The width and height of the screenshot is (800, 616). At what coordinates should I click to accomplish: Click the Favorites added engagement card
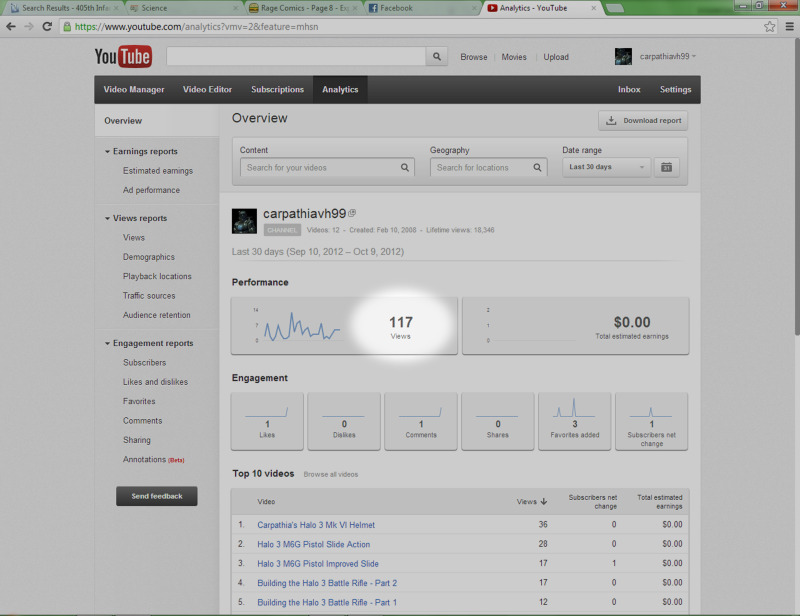coord(574,422)
